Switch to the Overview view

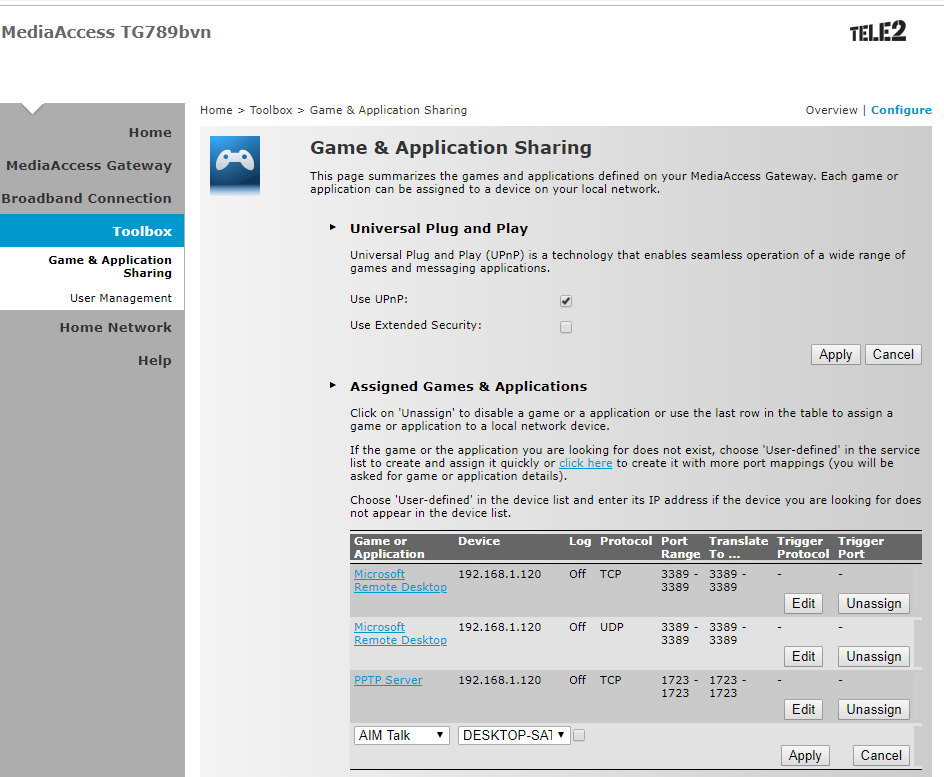click(x=831, y=110)
